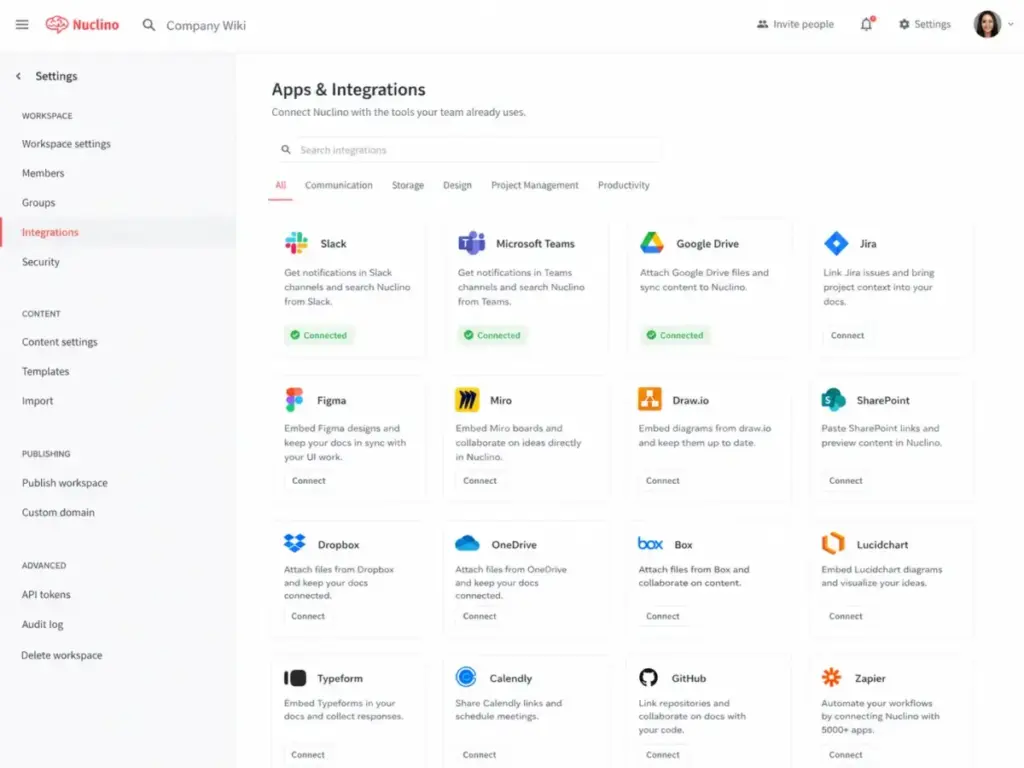Click the Calendly icon
This screenshot has width=1024, height=768.
(x=466, y=677)
